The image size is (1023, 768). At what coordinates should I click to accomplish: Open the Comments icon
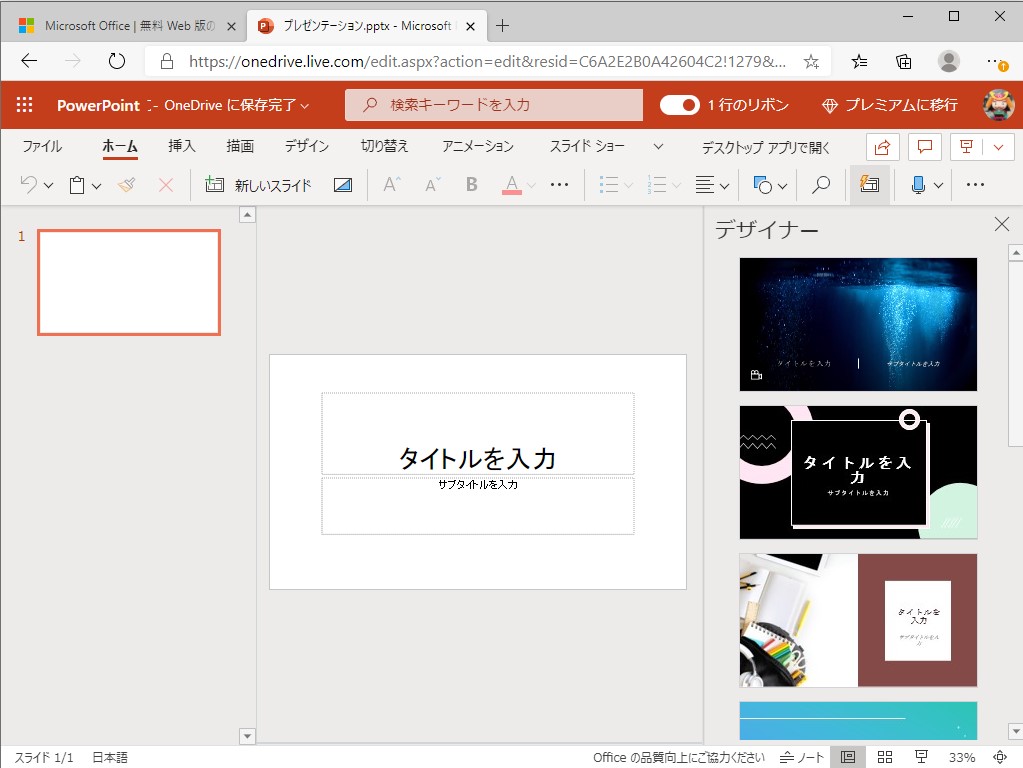[924, 146]
